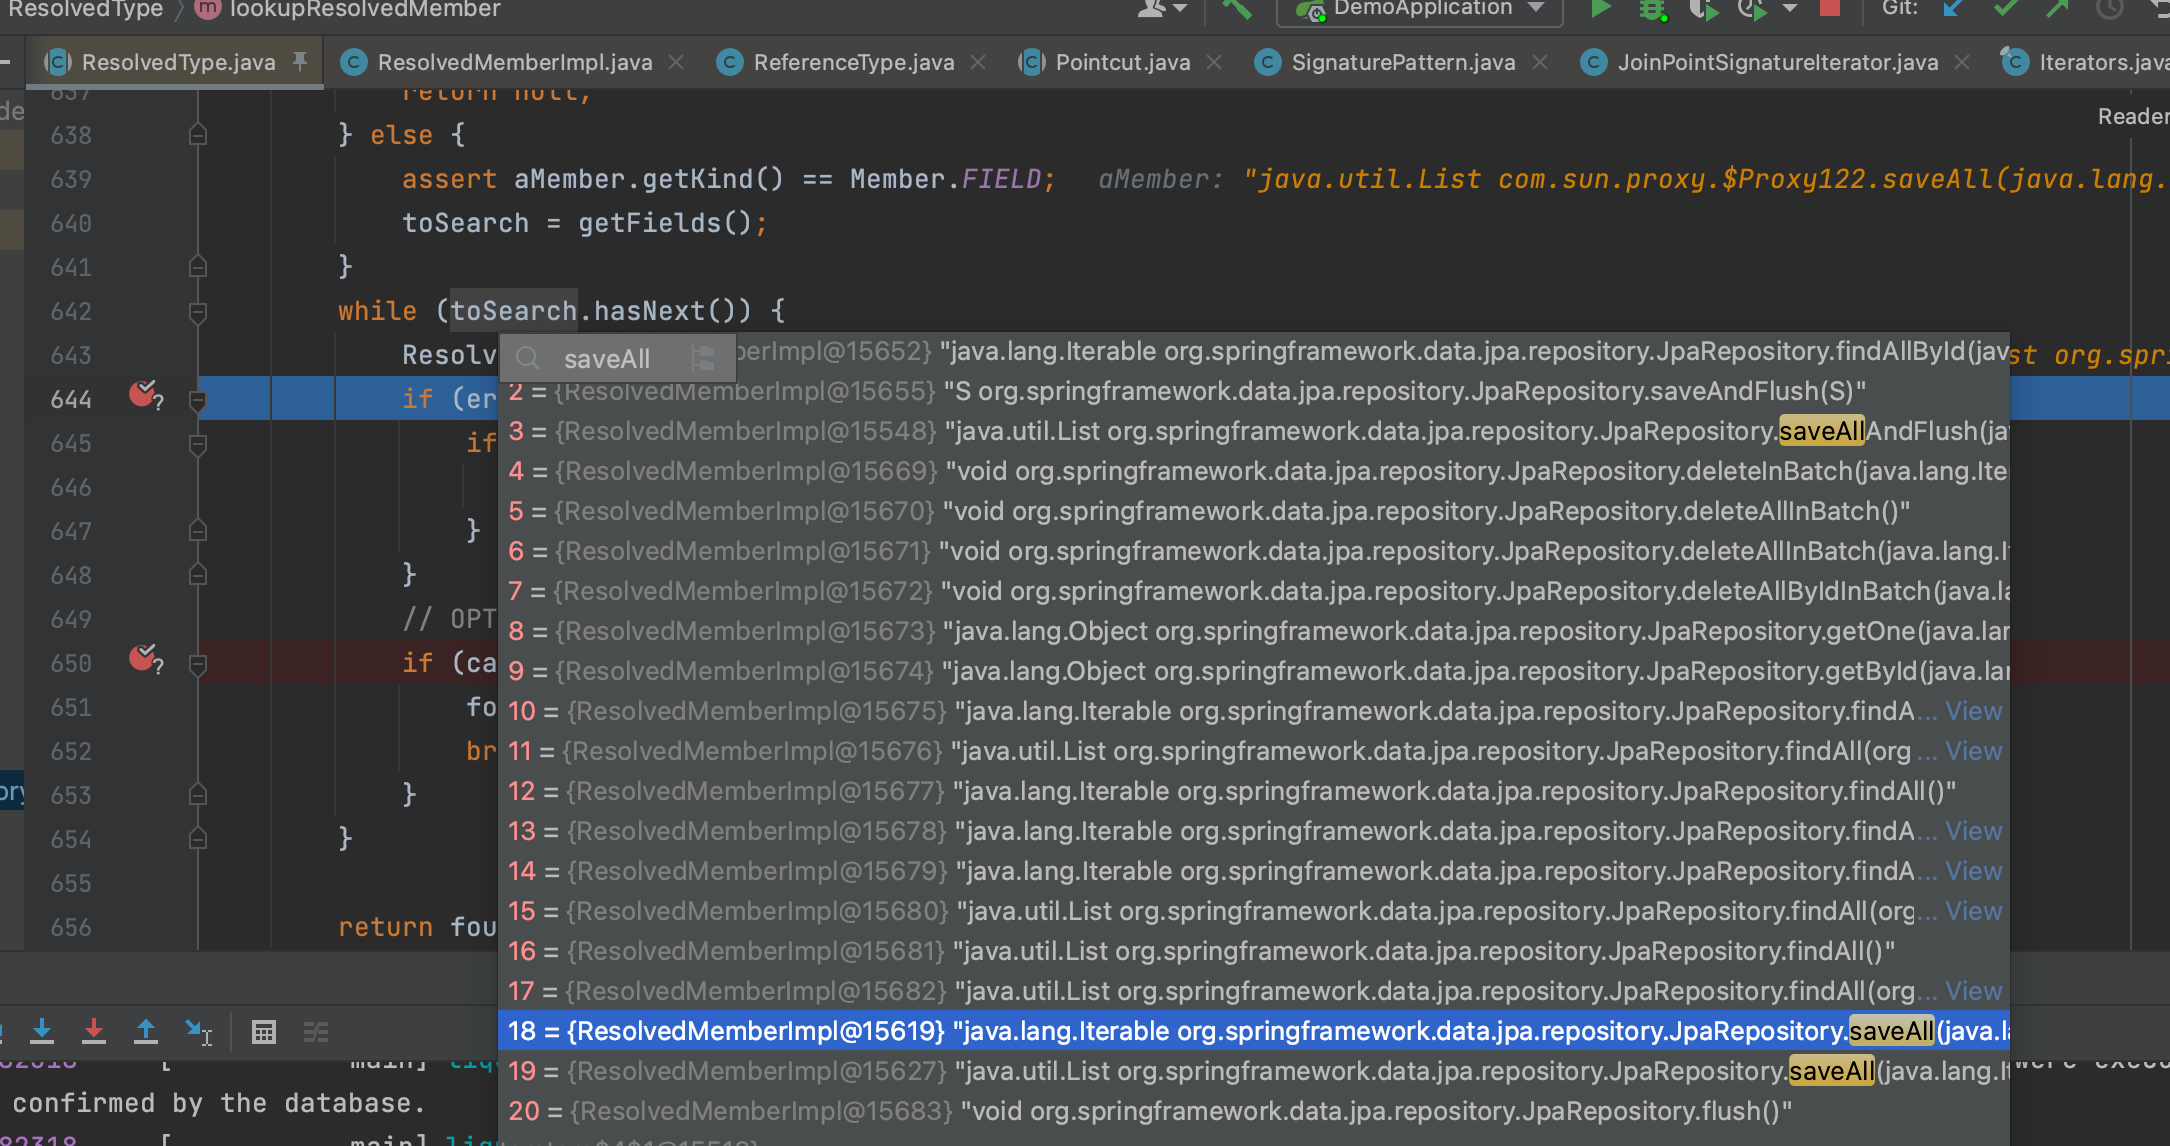Image resolution: width=2170 pixels, height=1146 pixels.
Task: Click the Force Step Into red arrow
Action: point(94,1031)
